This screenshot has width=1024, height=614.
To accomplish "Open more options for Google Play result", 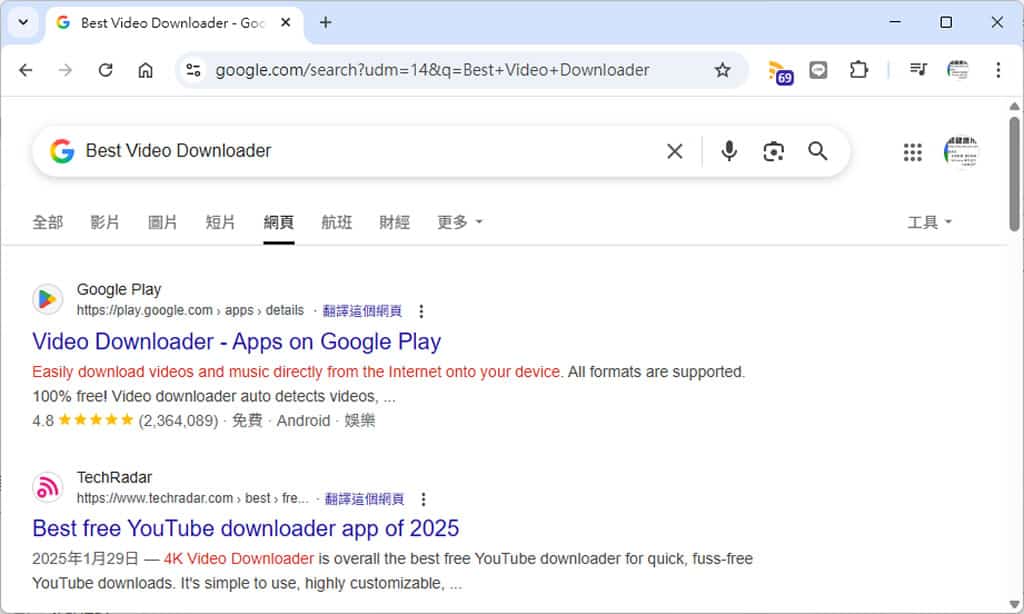I will click(421, 312).
